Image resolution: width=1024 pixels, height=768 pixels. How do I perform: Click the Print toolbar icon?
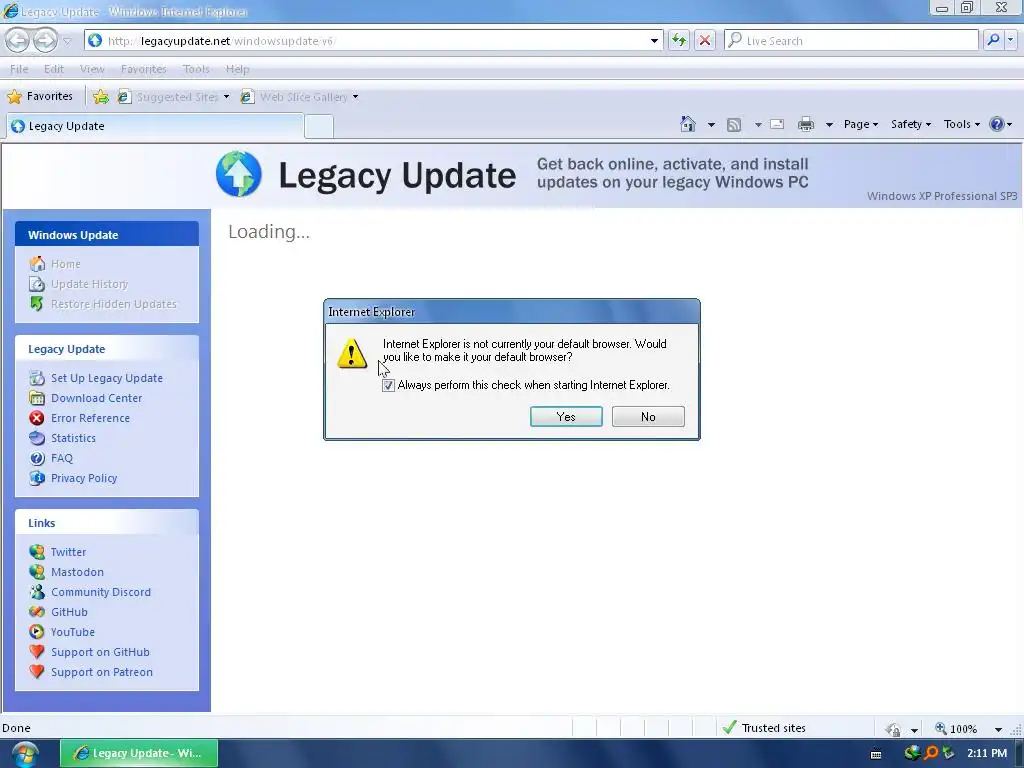[x=806, y=124]
